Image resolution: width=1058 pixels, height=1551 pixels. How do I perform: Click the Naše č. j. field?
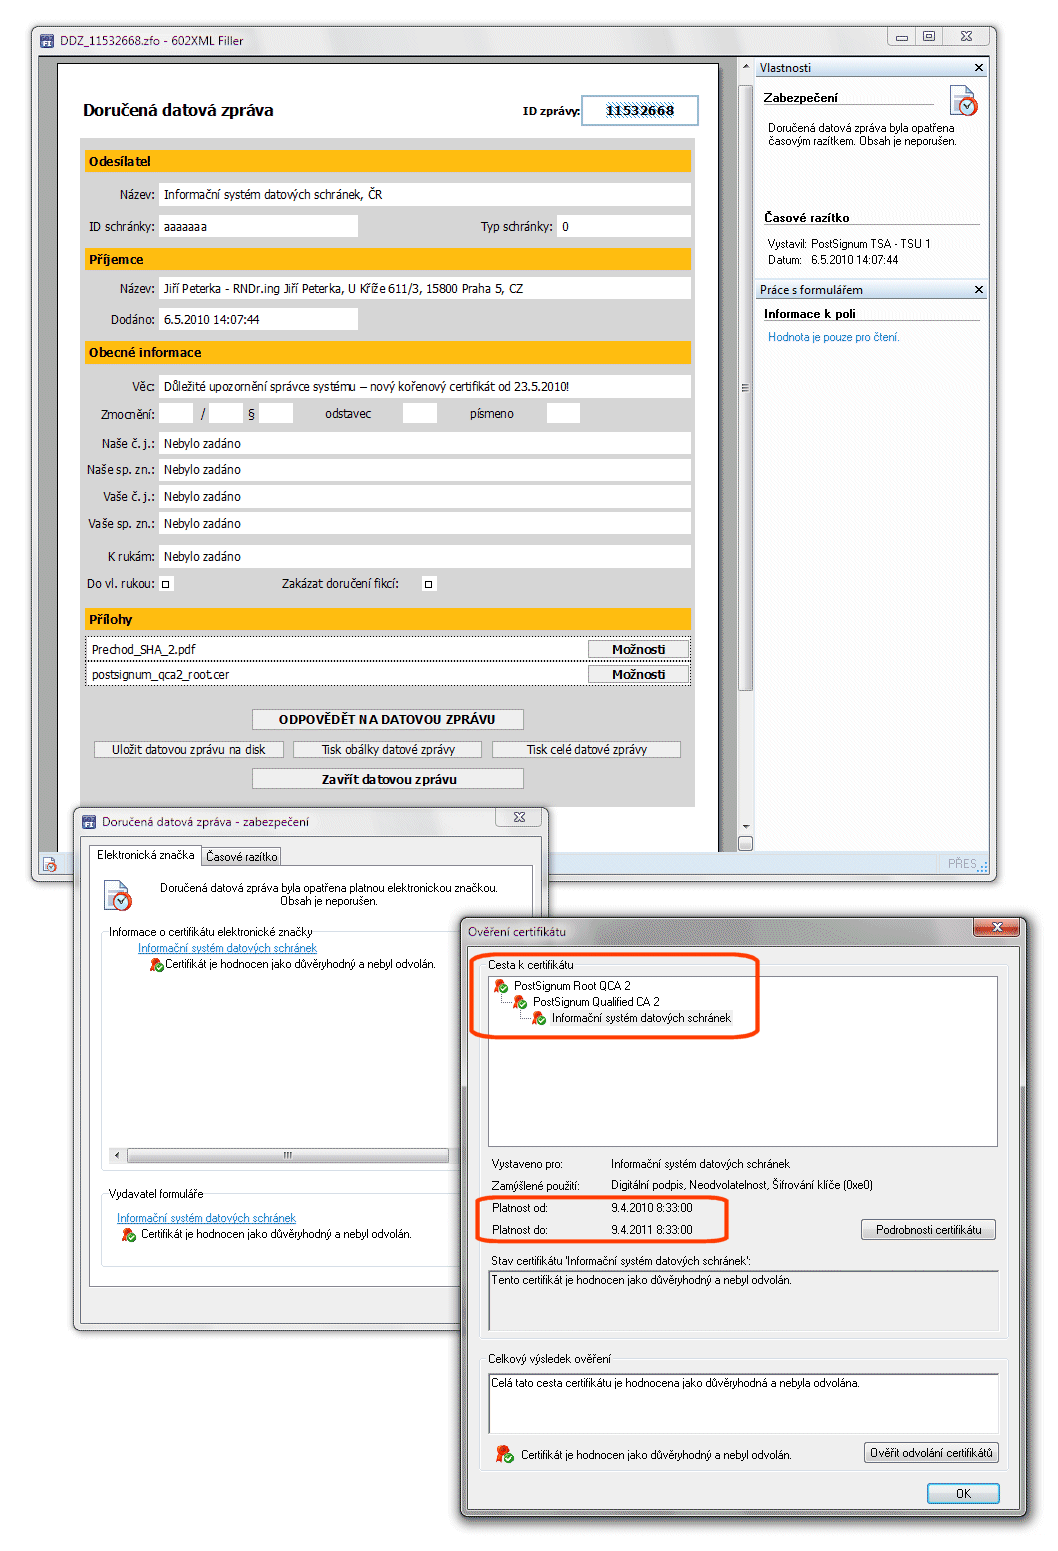point(425,444)
